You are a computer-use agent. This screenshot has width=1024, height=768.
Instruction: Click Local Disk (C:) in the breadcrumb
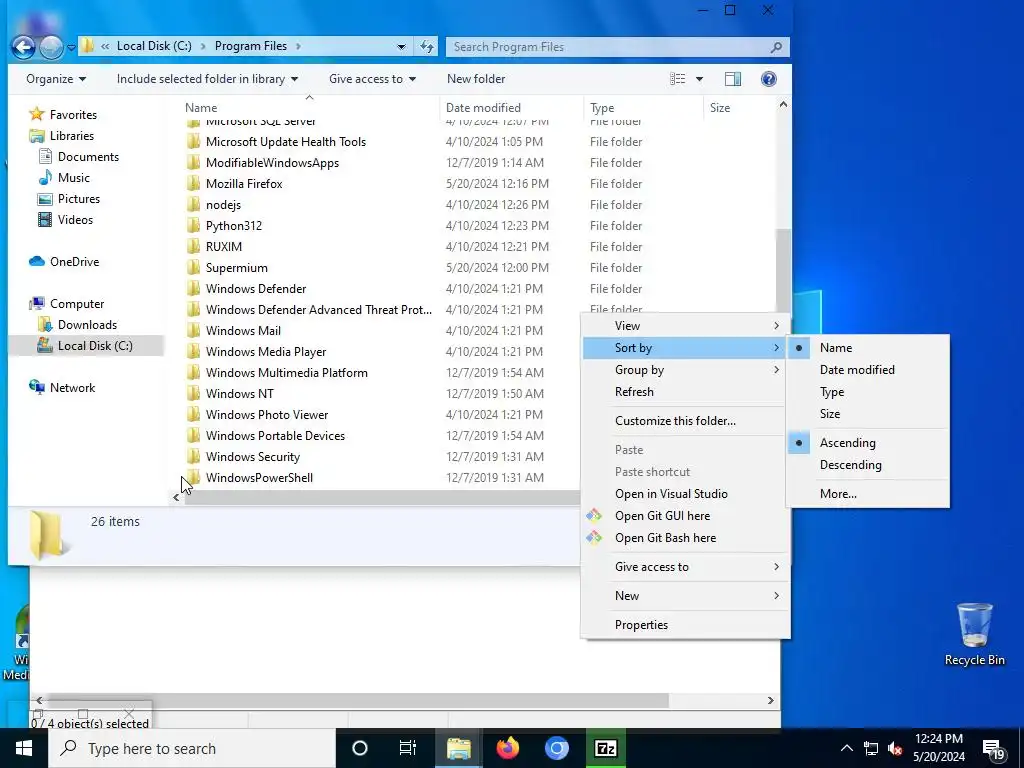pos(154,46)
